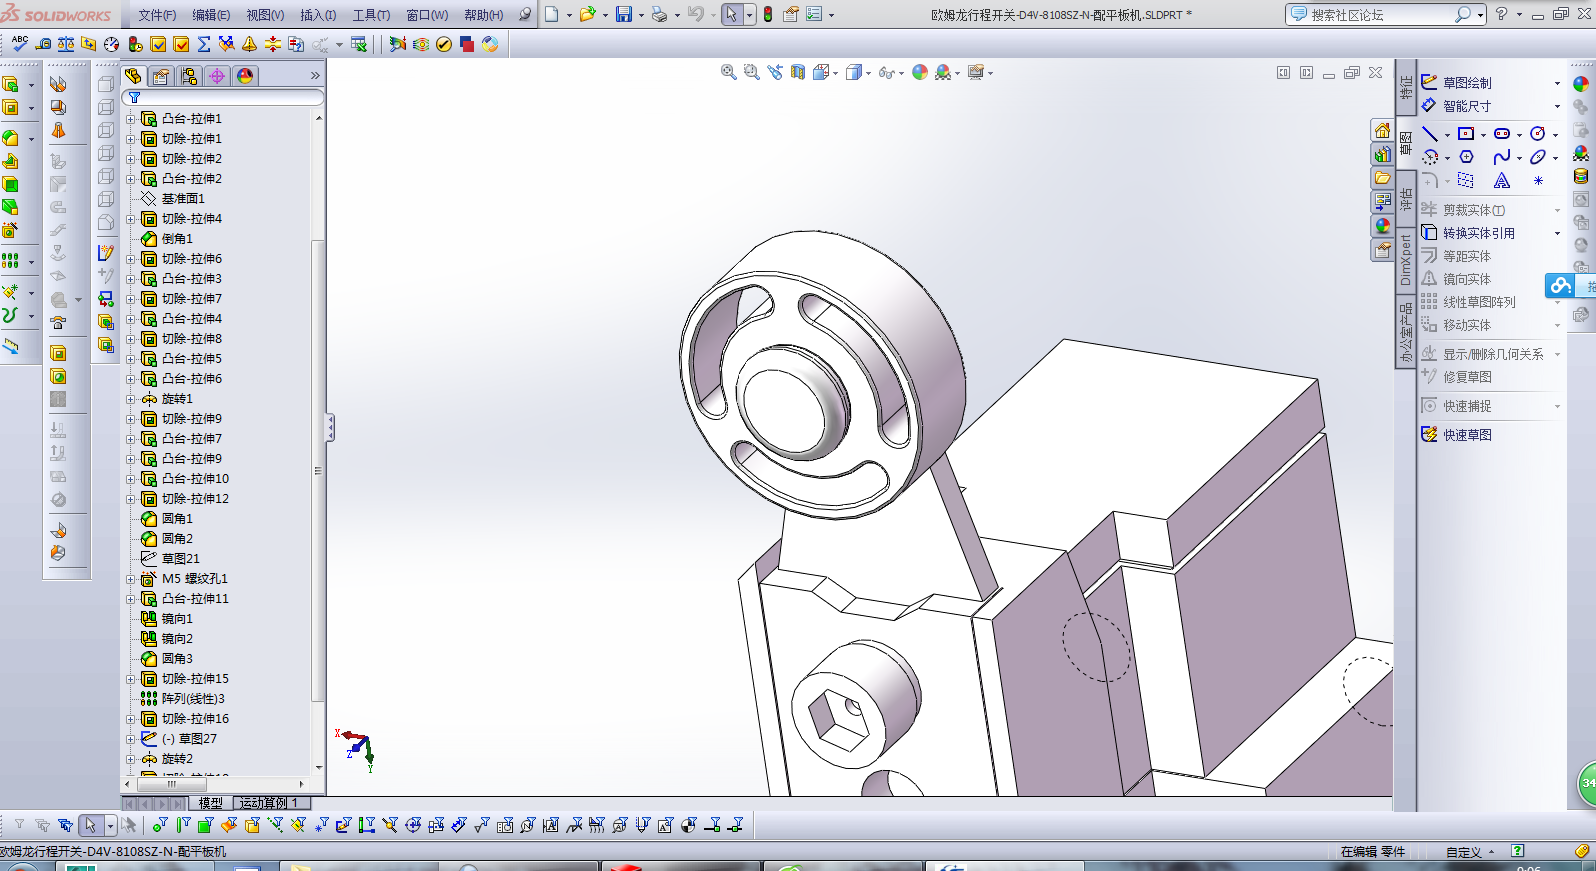Click the Sigma equations icon
This screenshot has width=1596, height=871.
tap(204, 44)
